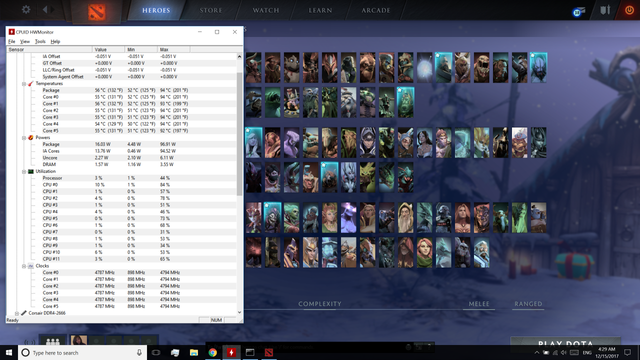Click the Dota 2 logo home icon
640x360 pixels.
click(97, 11)
